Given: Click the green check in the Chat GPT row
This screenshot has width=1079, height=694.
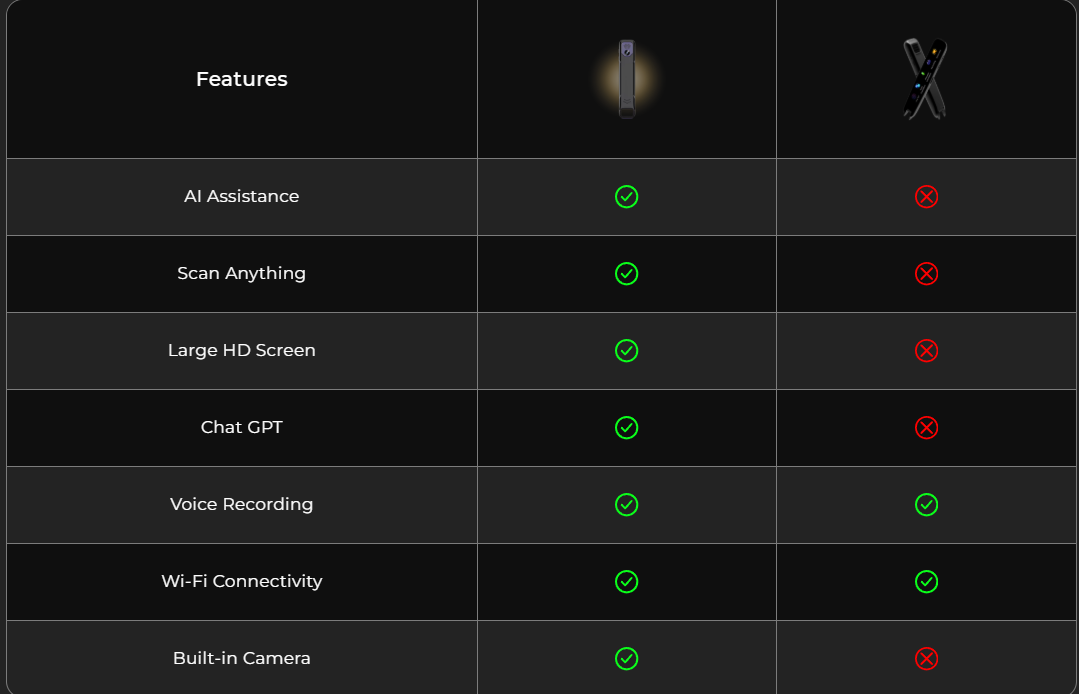Looking at the screenshot, I should pyautogui.click(x=626, y=428).
